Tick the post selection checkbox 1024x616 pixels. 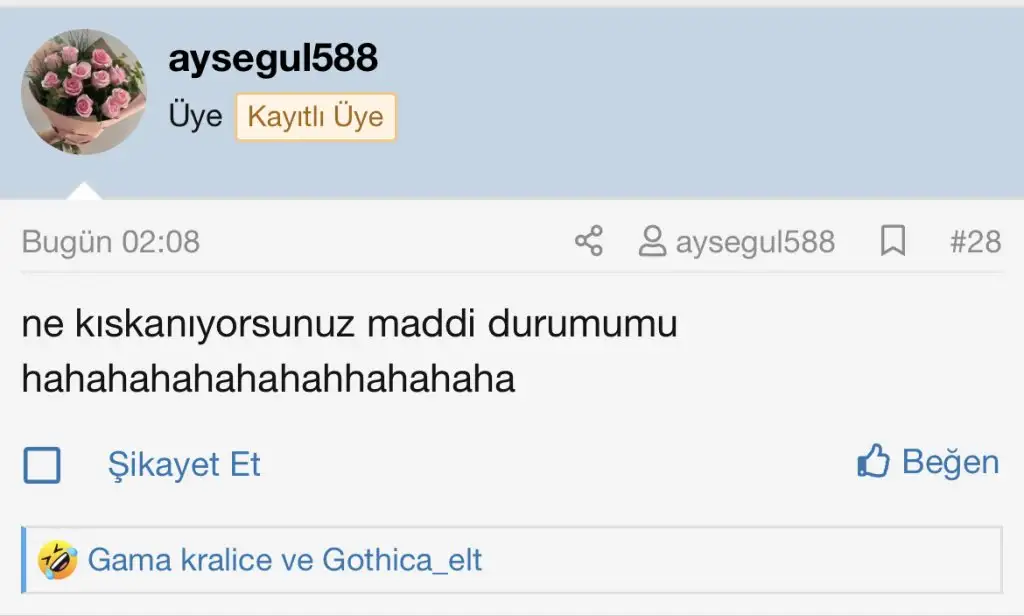(x=42, y=465)
